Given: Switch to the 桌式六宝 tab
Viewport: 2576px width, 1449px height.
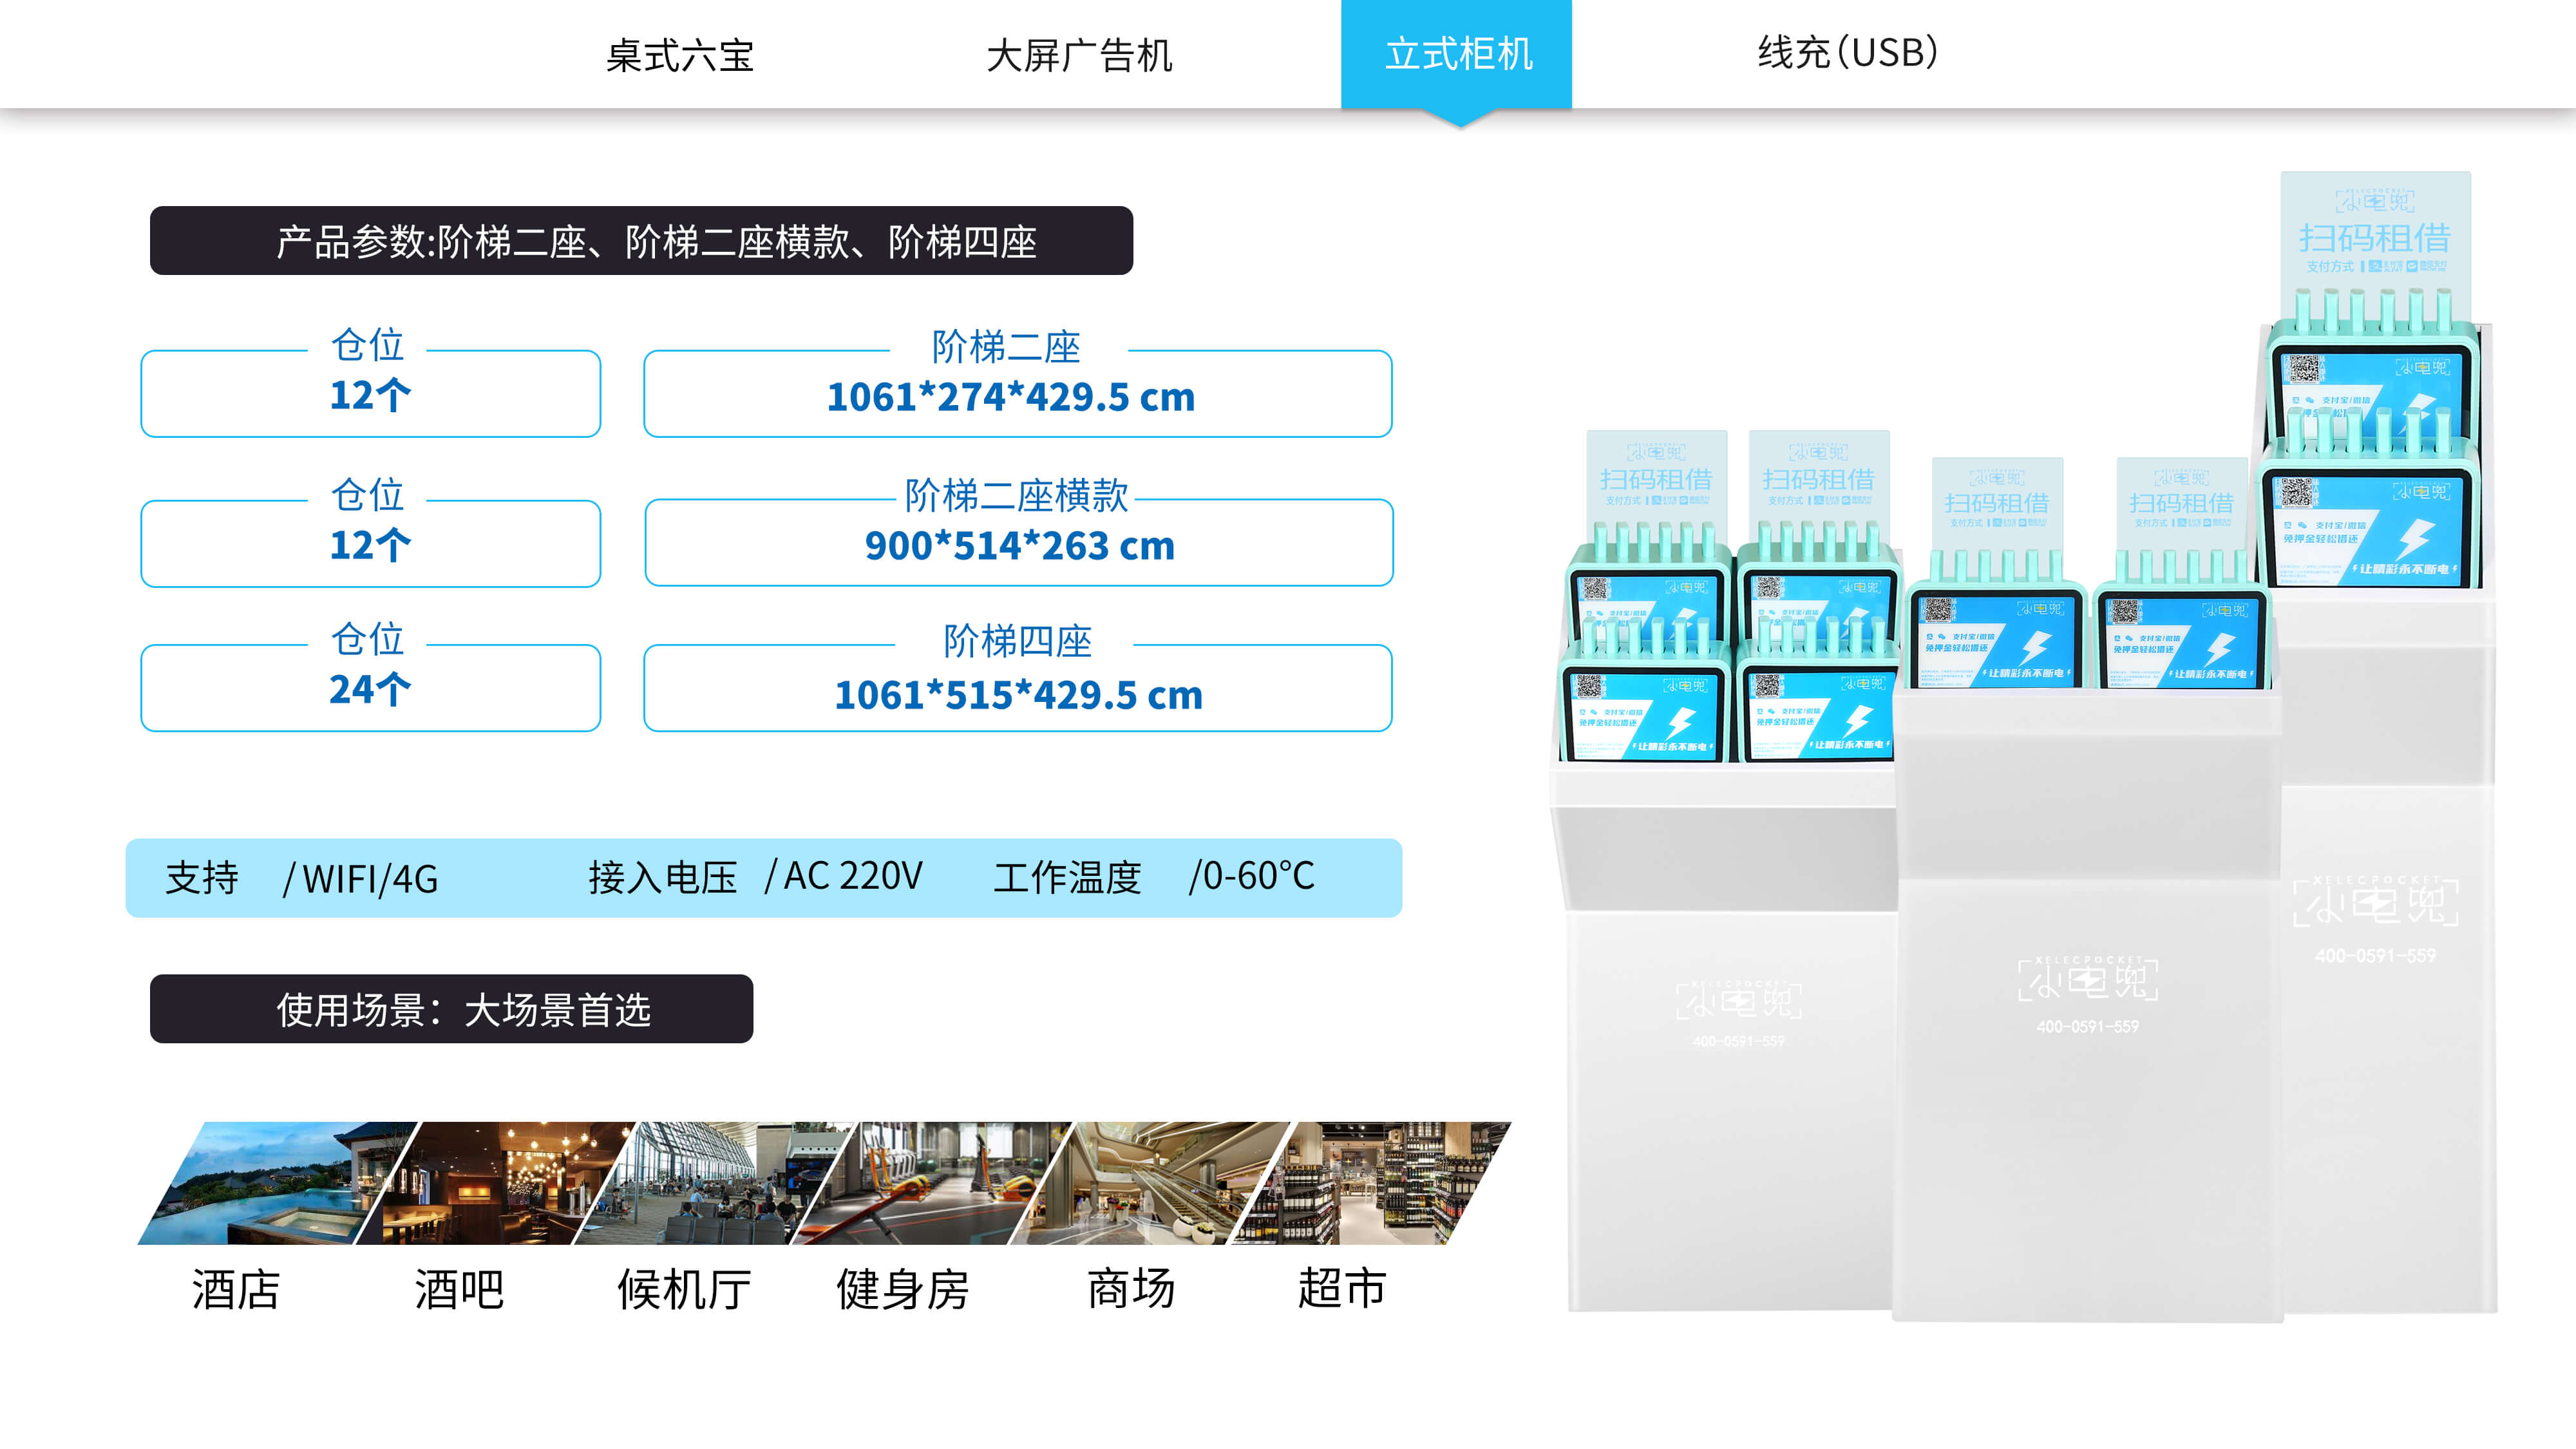Looking at the screenshot, I should point(679,54).
